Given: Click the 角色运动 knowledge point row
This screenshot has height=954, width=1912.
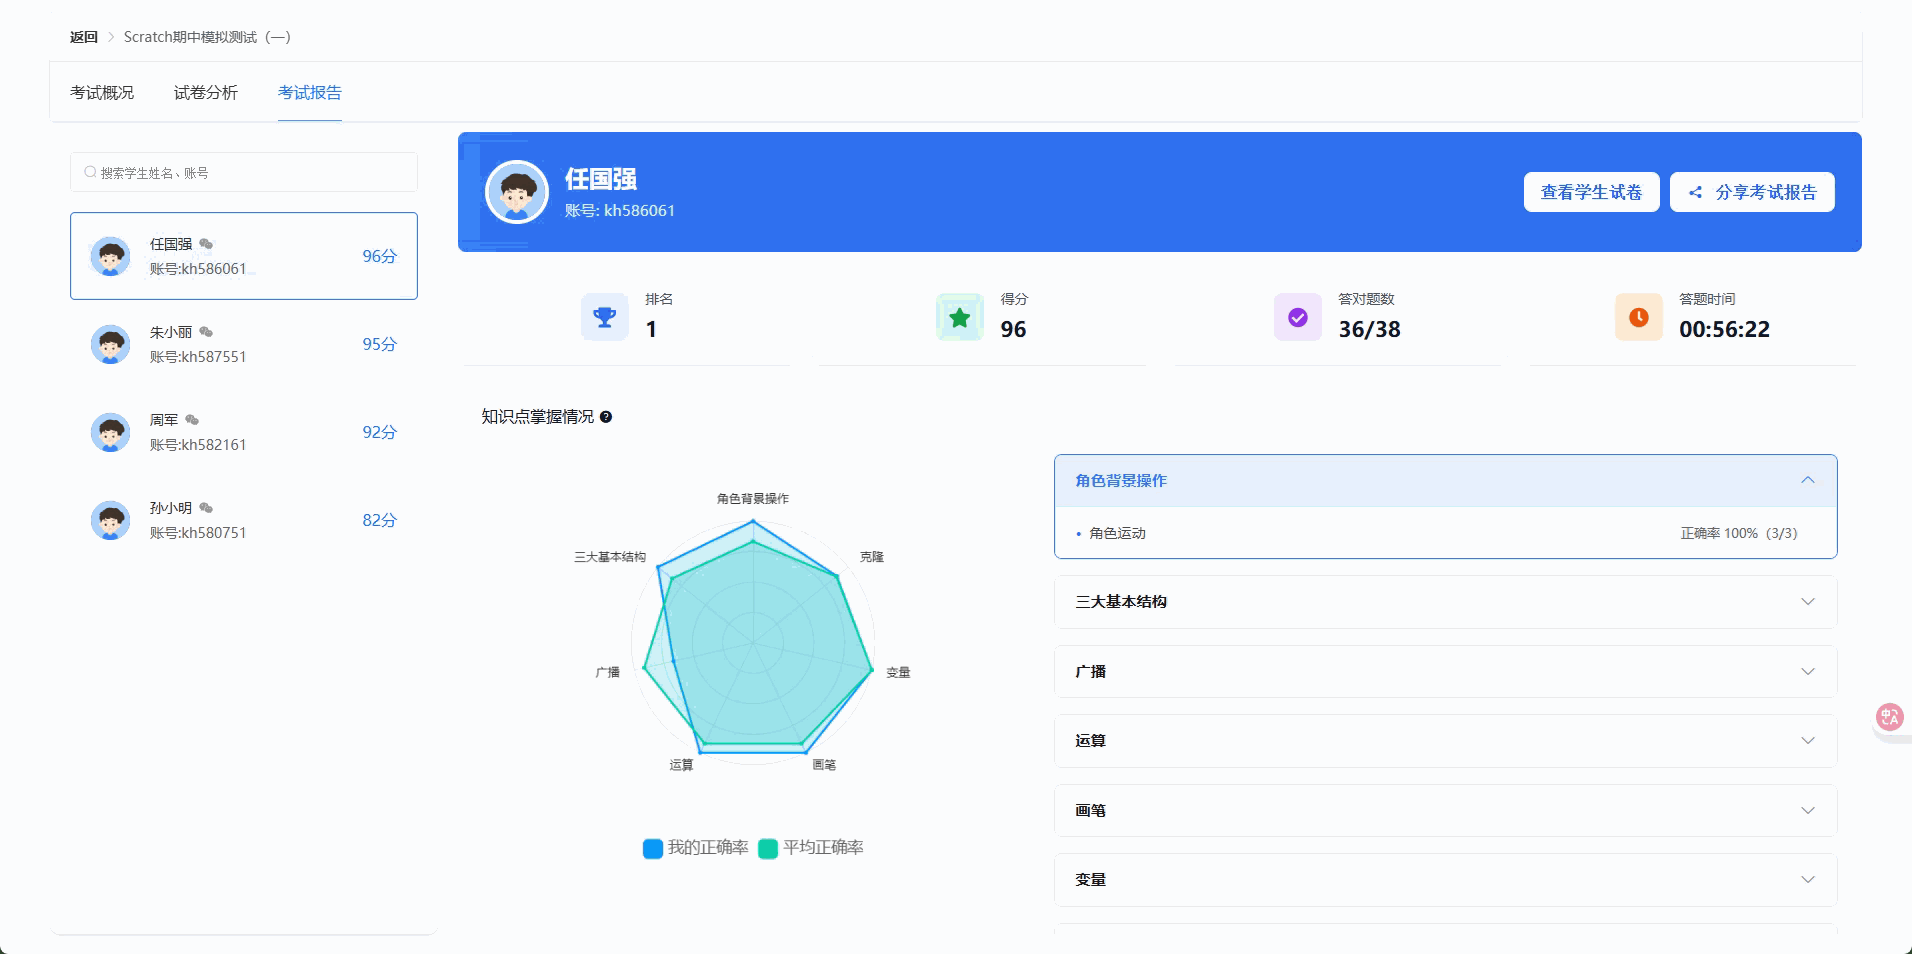Looking at the screenshot, I should pos(1446,533).
